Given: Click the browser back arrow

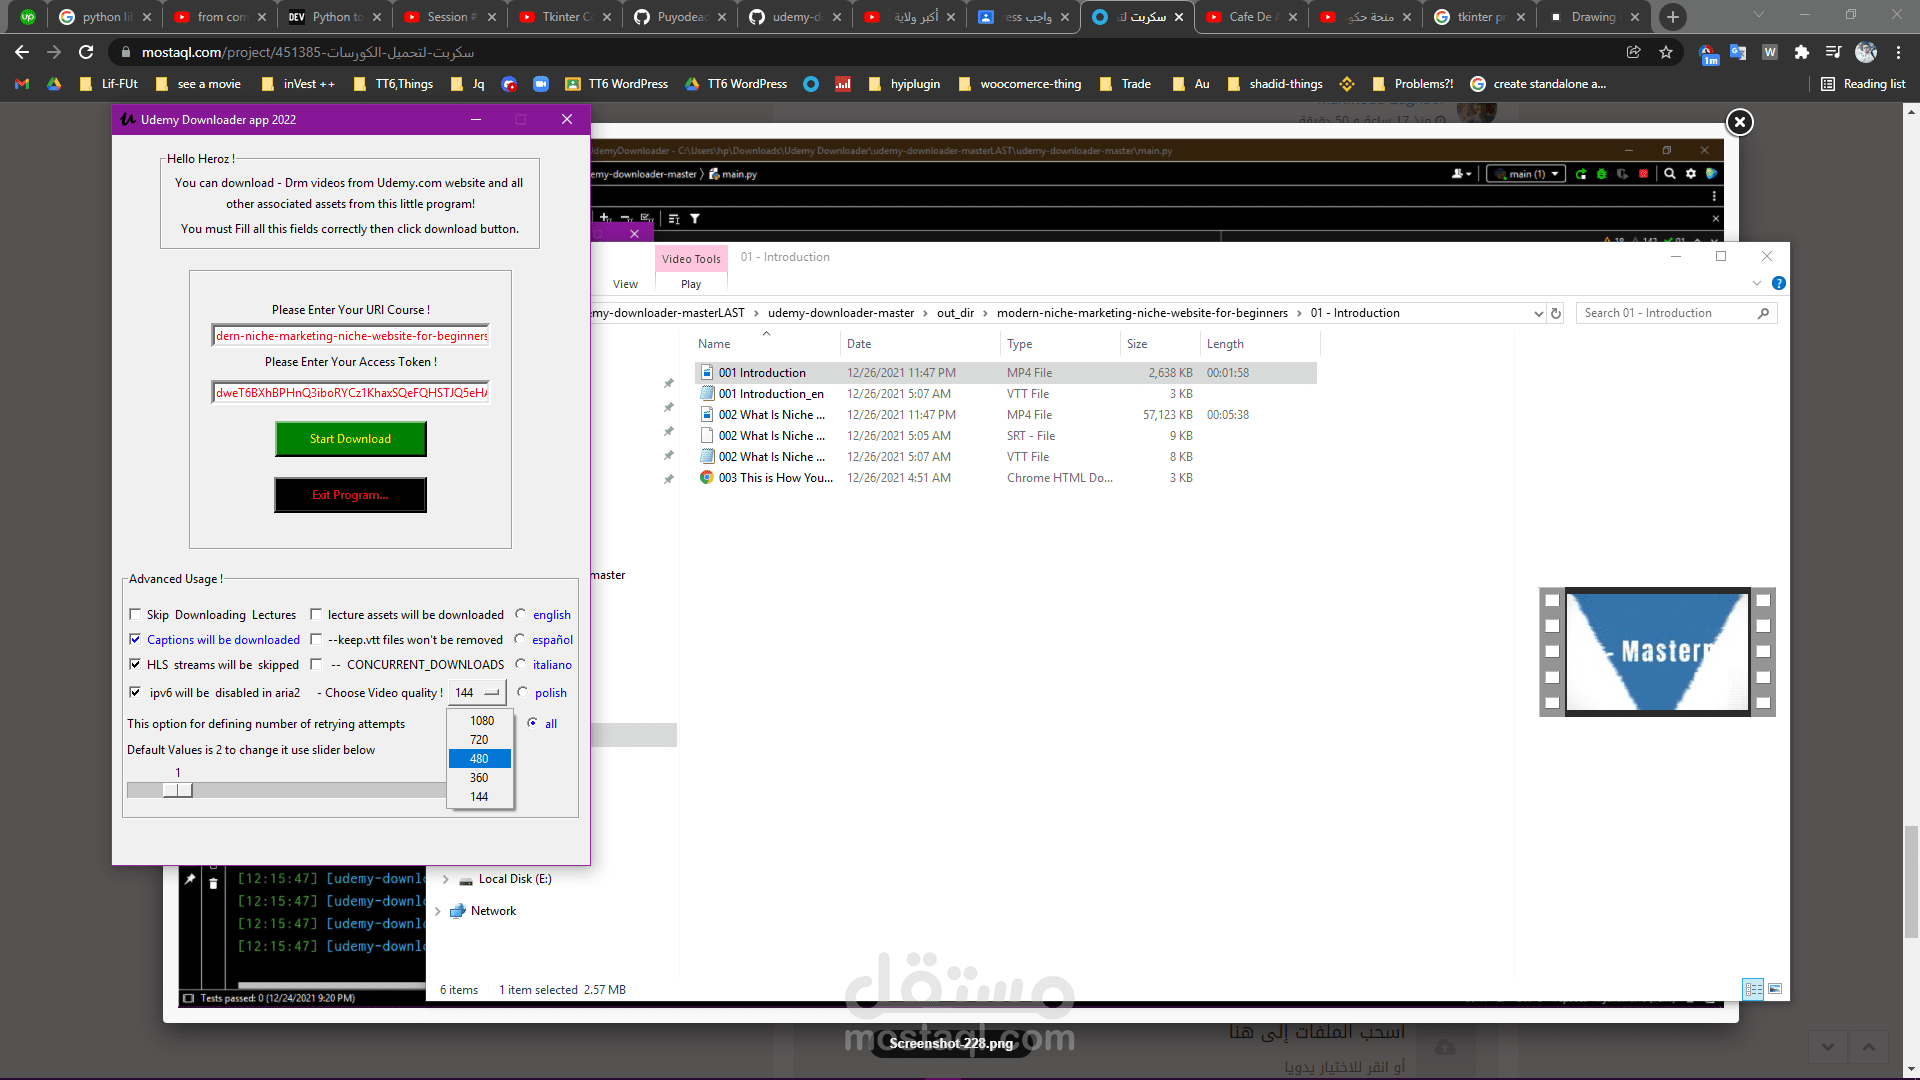Looking at the screenshot, I should tap(22, 52).
